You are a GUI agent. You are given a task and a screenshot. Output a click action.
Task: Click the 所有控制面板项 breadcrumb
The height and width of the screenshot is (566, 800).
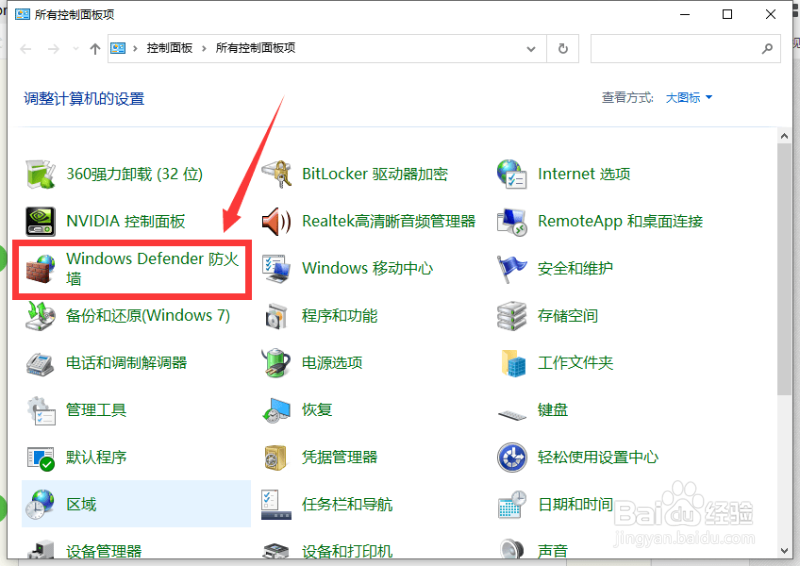pos(256,48)
